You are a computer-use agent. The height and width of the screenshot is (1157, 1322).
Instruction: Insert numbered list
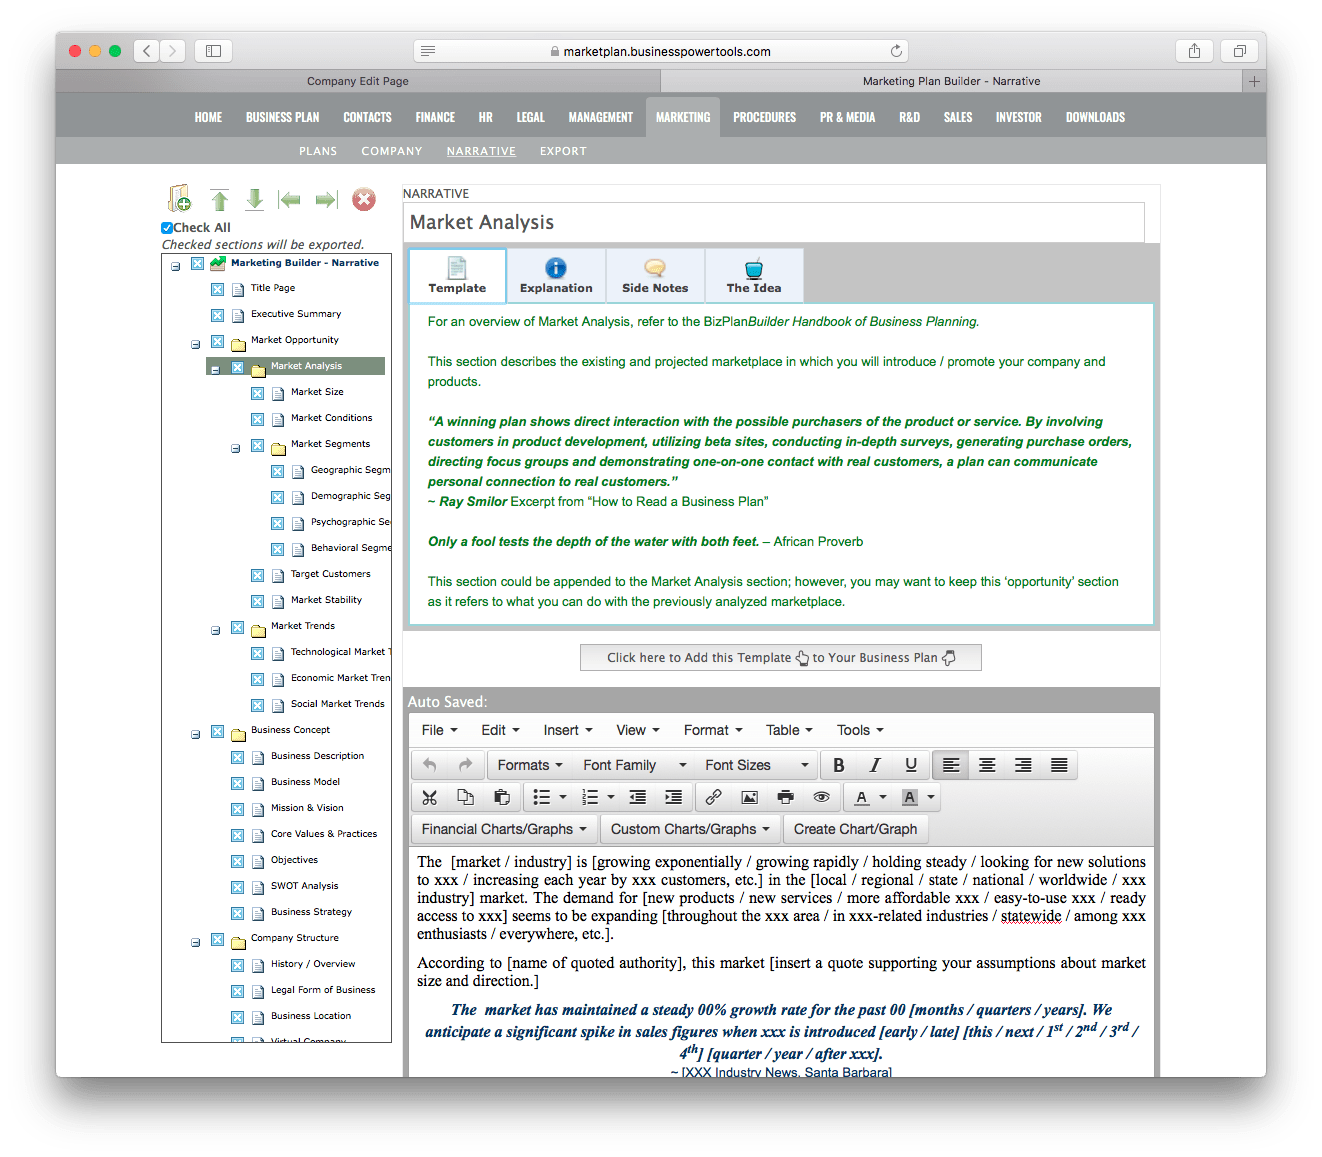[x=590, y=797]
